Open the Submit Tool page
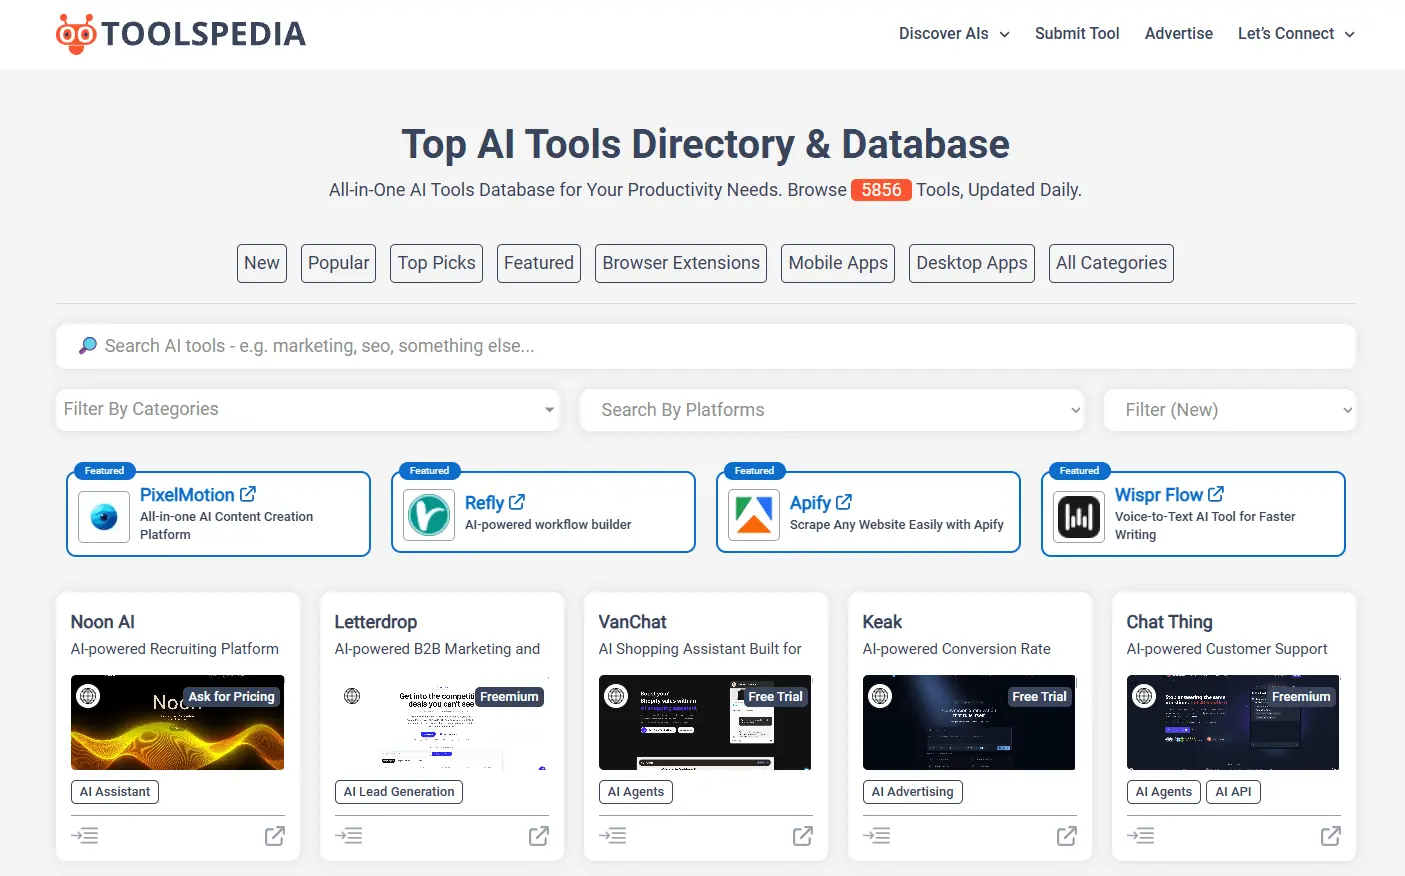 click(1077, 34)
